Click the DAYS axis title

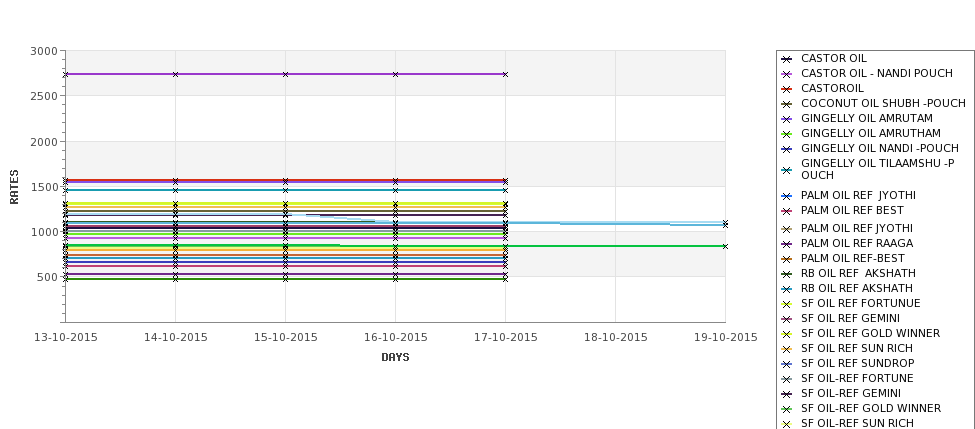click(x=395, y=357)
